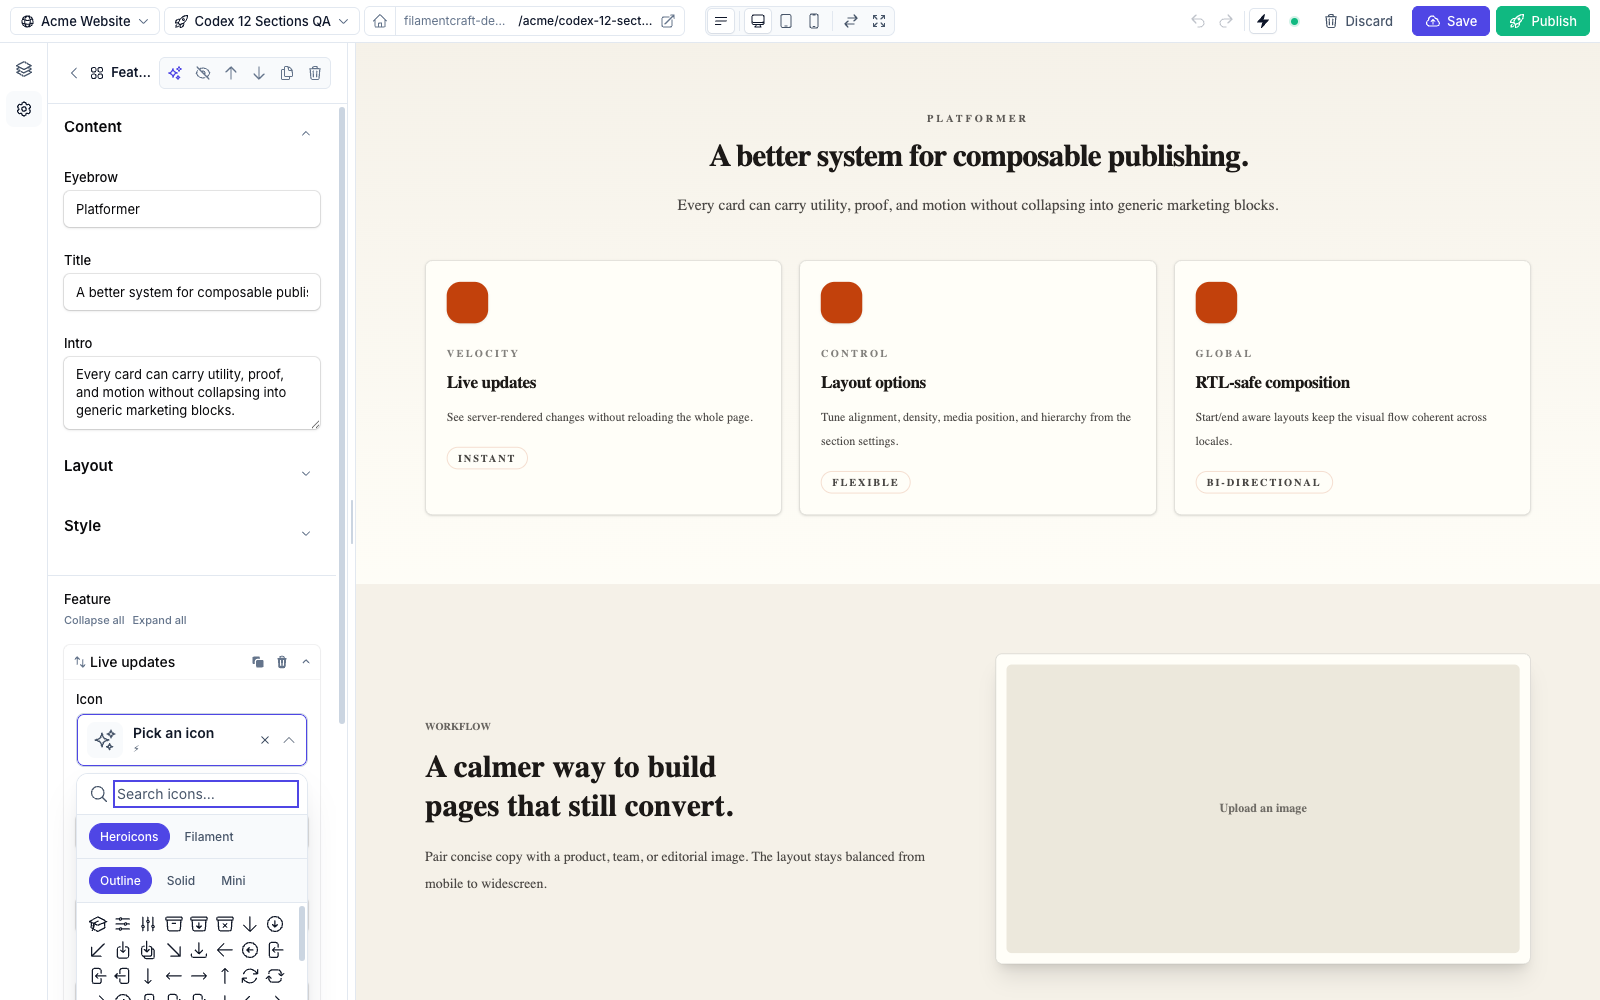Open page in new tab via external link icon
The height and width of the screenshot is (1000, 1600).
click(x=668, y=21)
